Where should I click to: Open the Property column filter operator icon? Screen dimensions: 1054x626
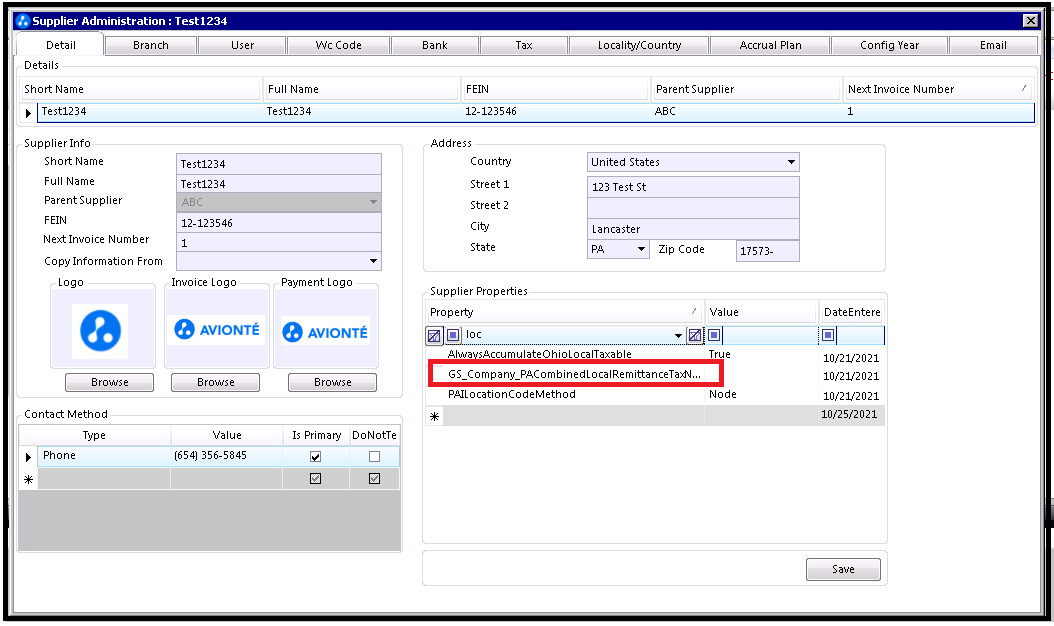[x=454, y=335]
